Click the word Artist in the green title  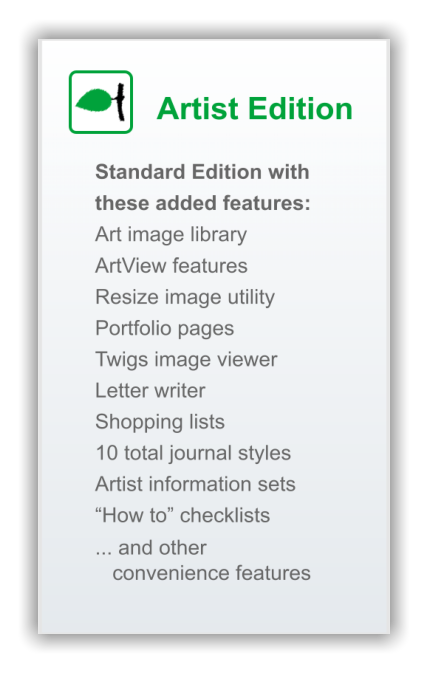[198, 108]
